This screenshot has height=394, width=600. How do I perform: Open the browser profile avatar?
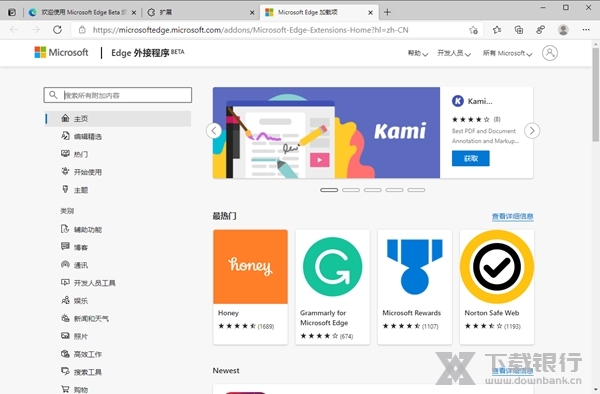point(563,30)
